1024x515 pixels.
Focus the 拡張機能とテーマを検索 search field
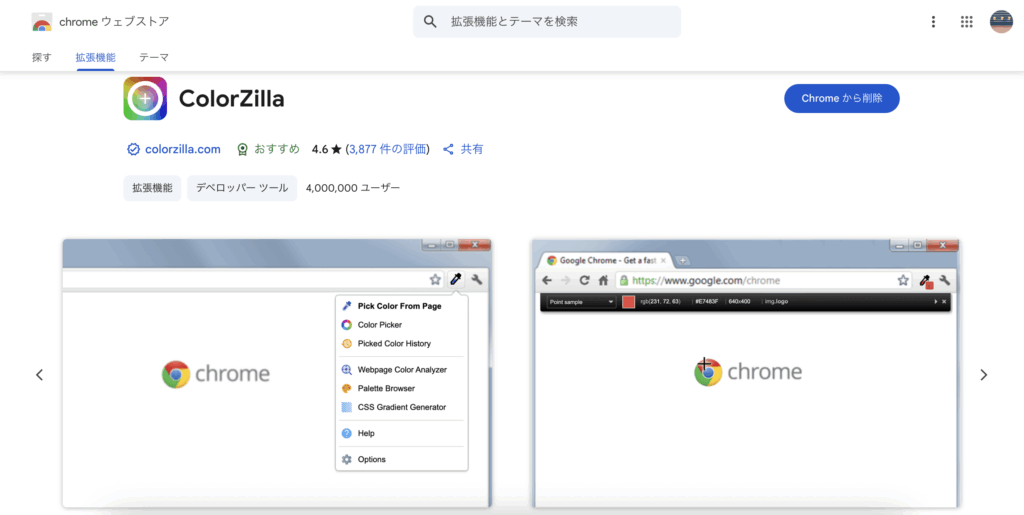(x=560, y=22)
